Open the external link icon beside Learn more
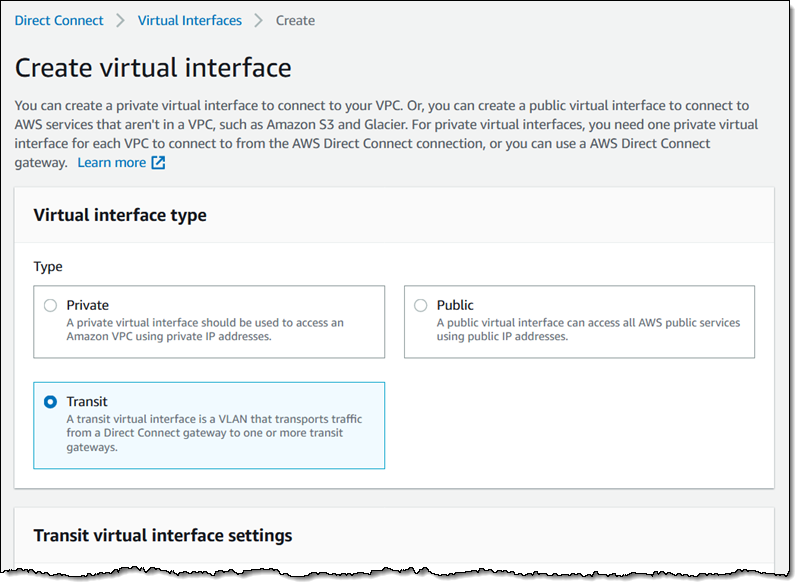 [x=158, y=163]
